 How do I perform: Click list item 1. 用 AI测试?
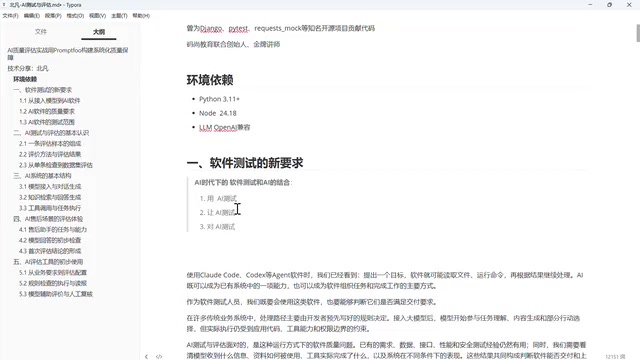click(218, 198)
